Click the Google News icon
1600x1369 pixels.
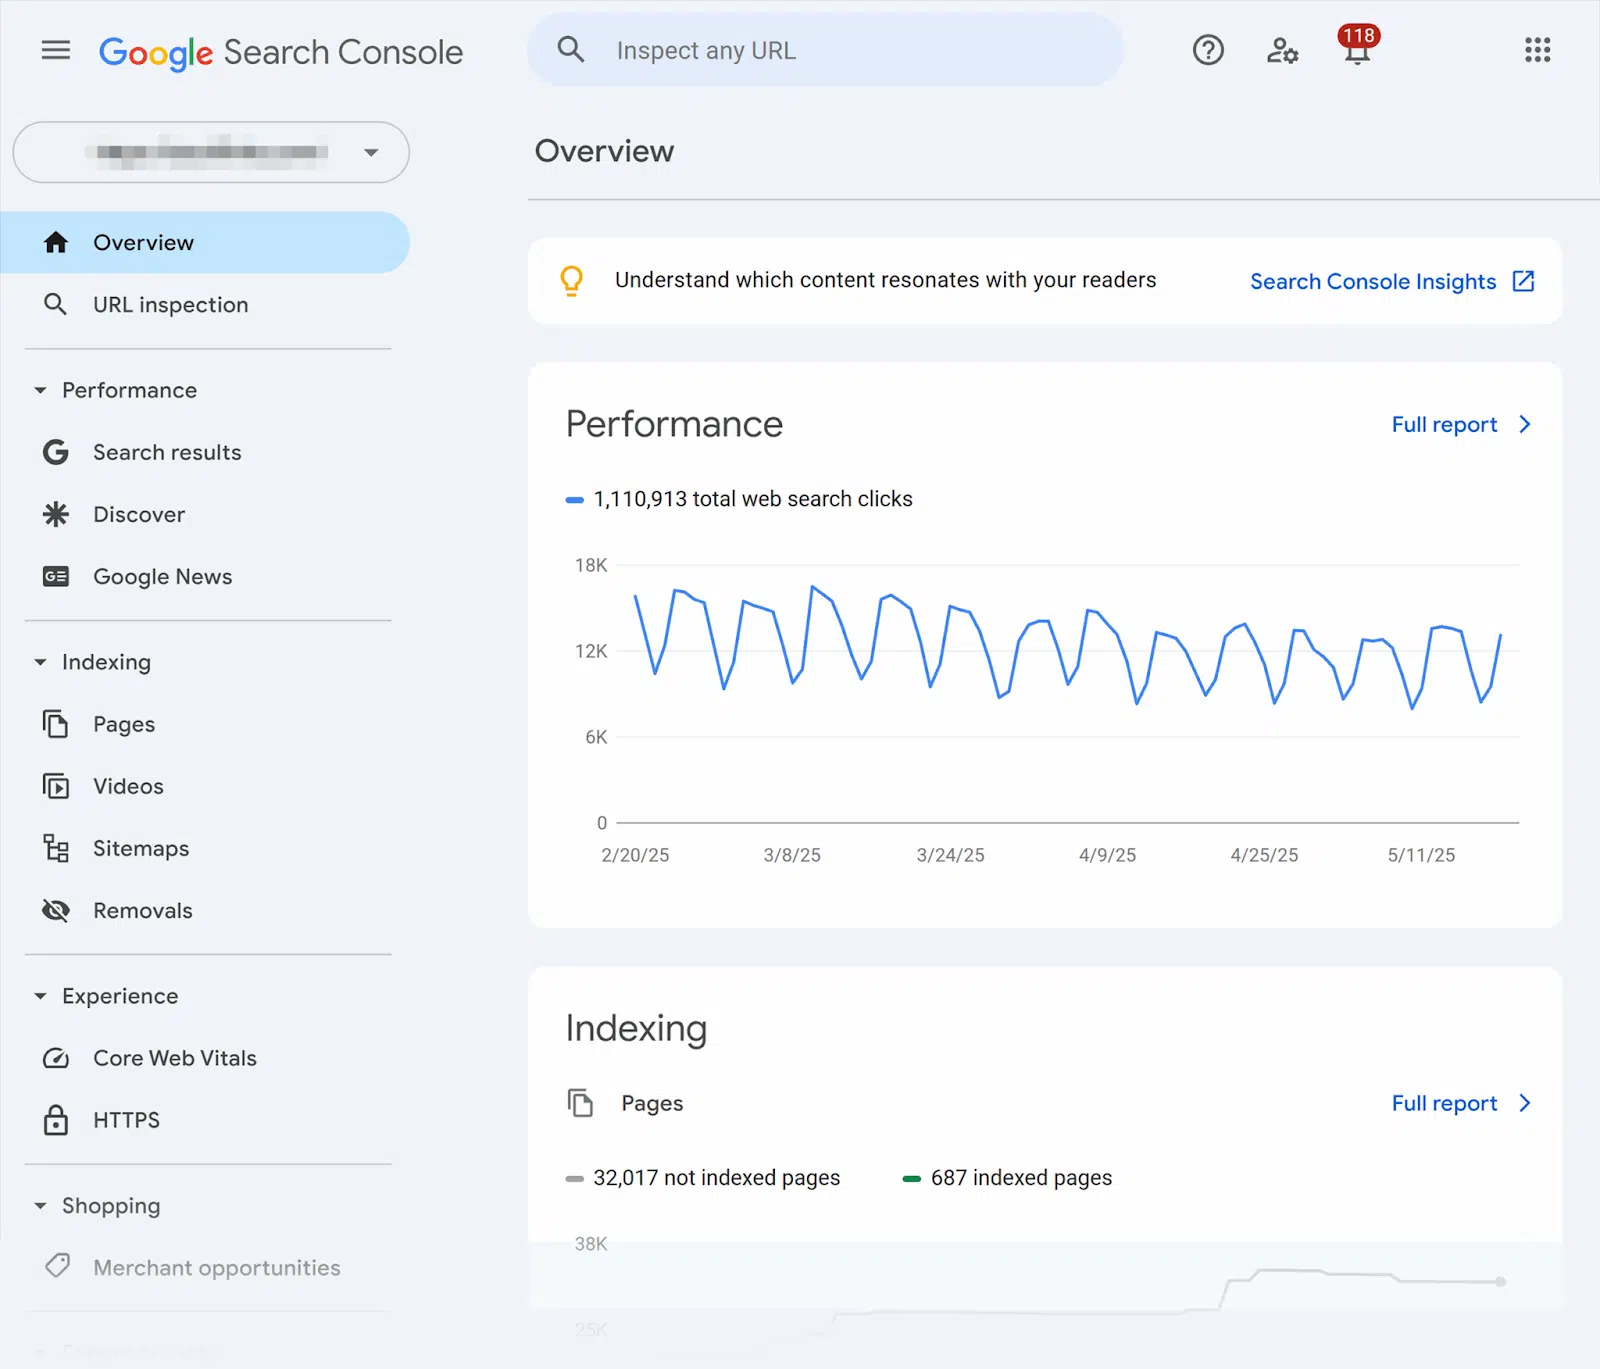56,576
